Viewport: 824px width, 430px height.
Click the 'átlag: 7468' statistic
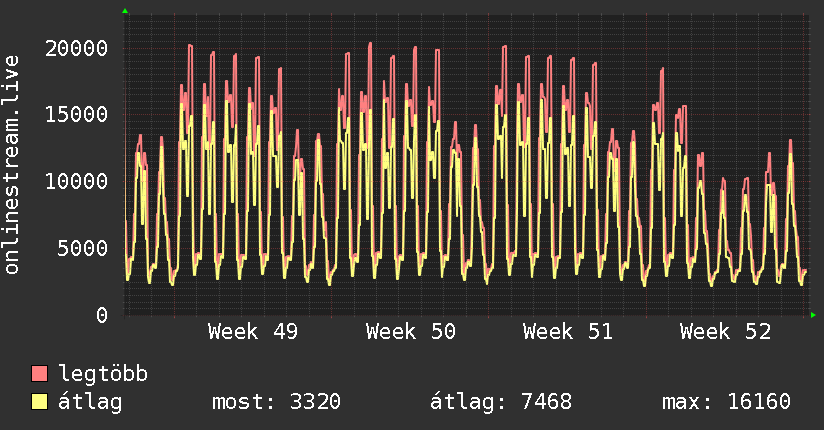501,402
